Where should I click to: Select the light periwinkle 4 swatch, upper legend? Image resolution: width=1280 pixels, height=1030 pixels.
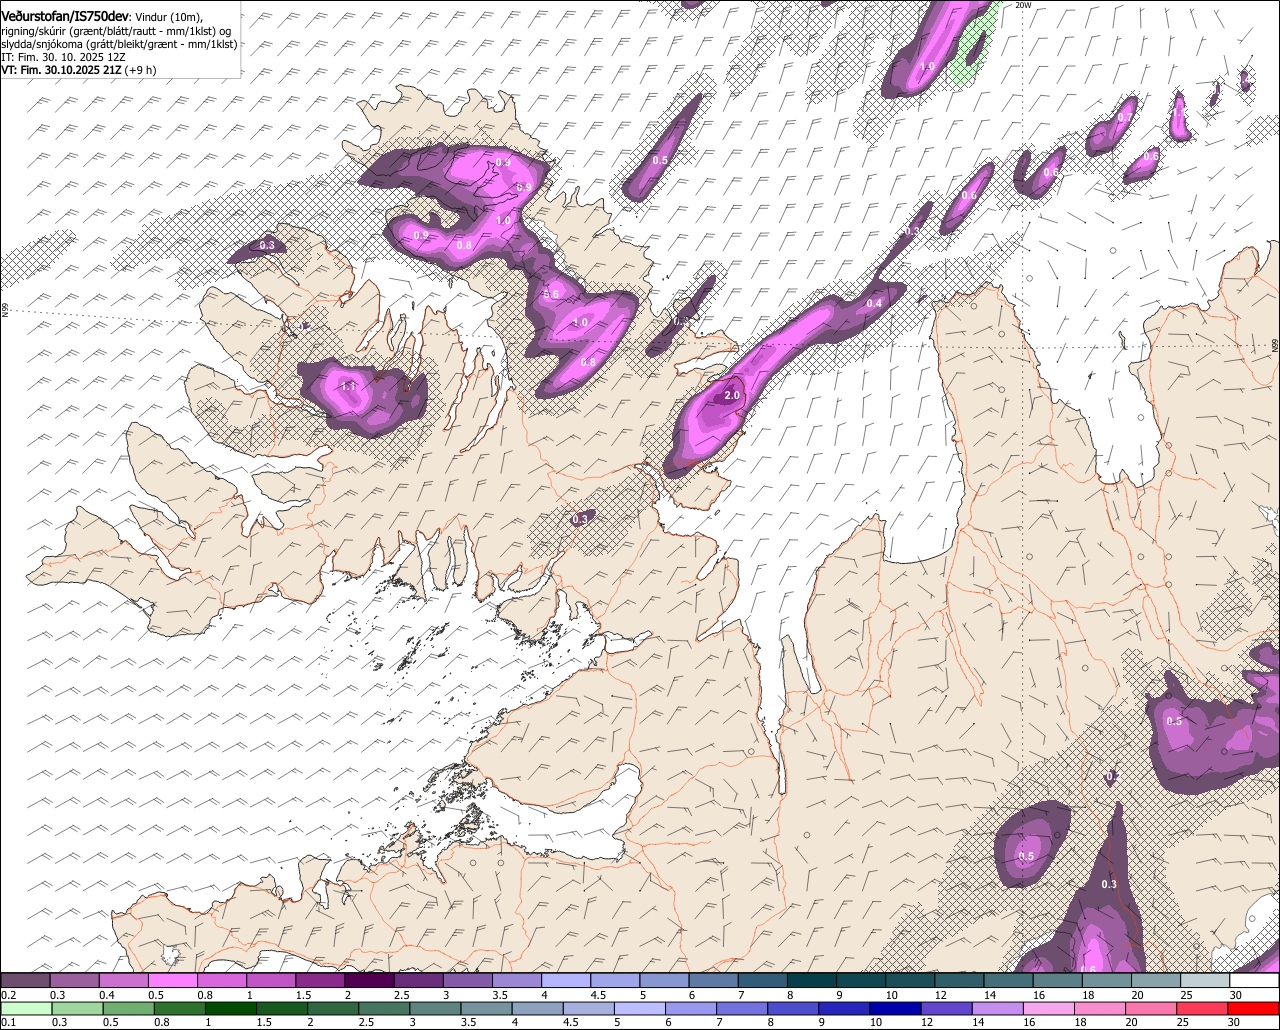click(x=566, y=981)
